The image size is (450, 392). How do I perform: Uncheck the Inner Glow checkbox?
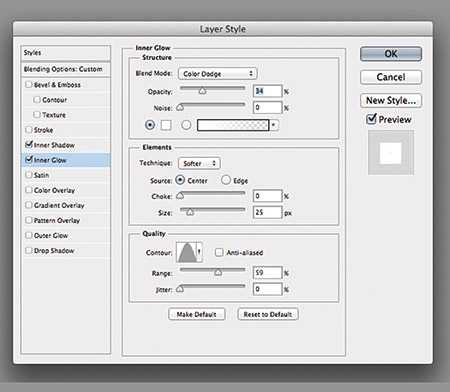click(x=29, y=159)
